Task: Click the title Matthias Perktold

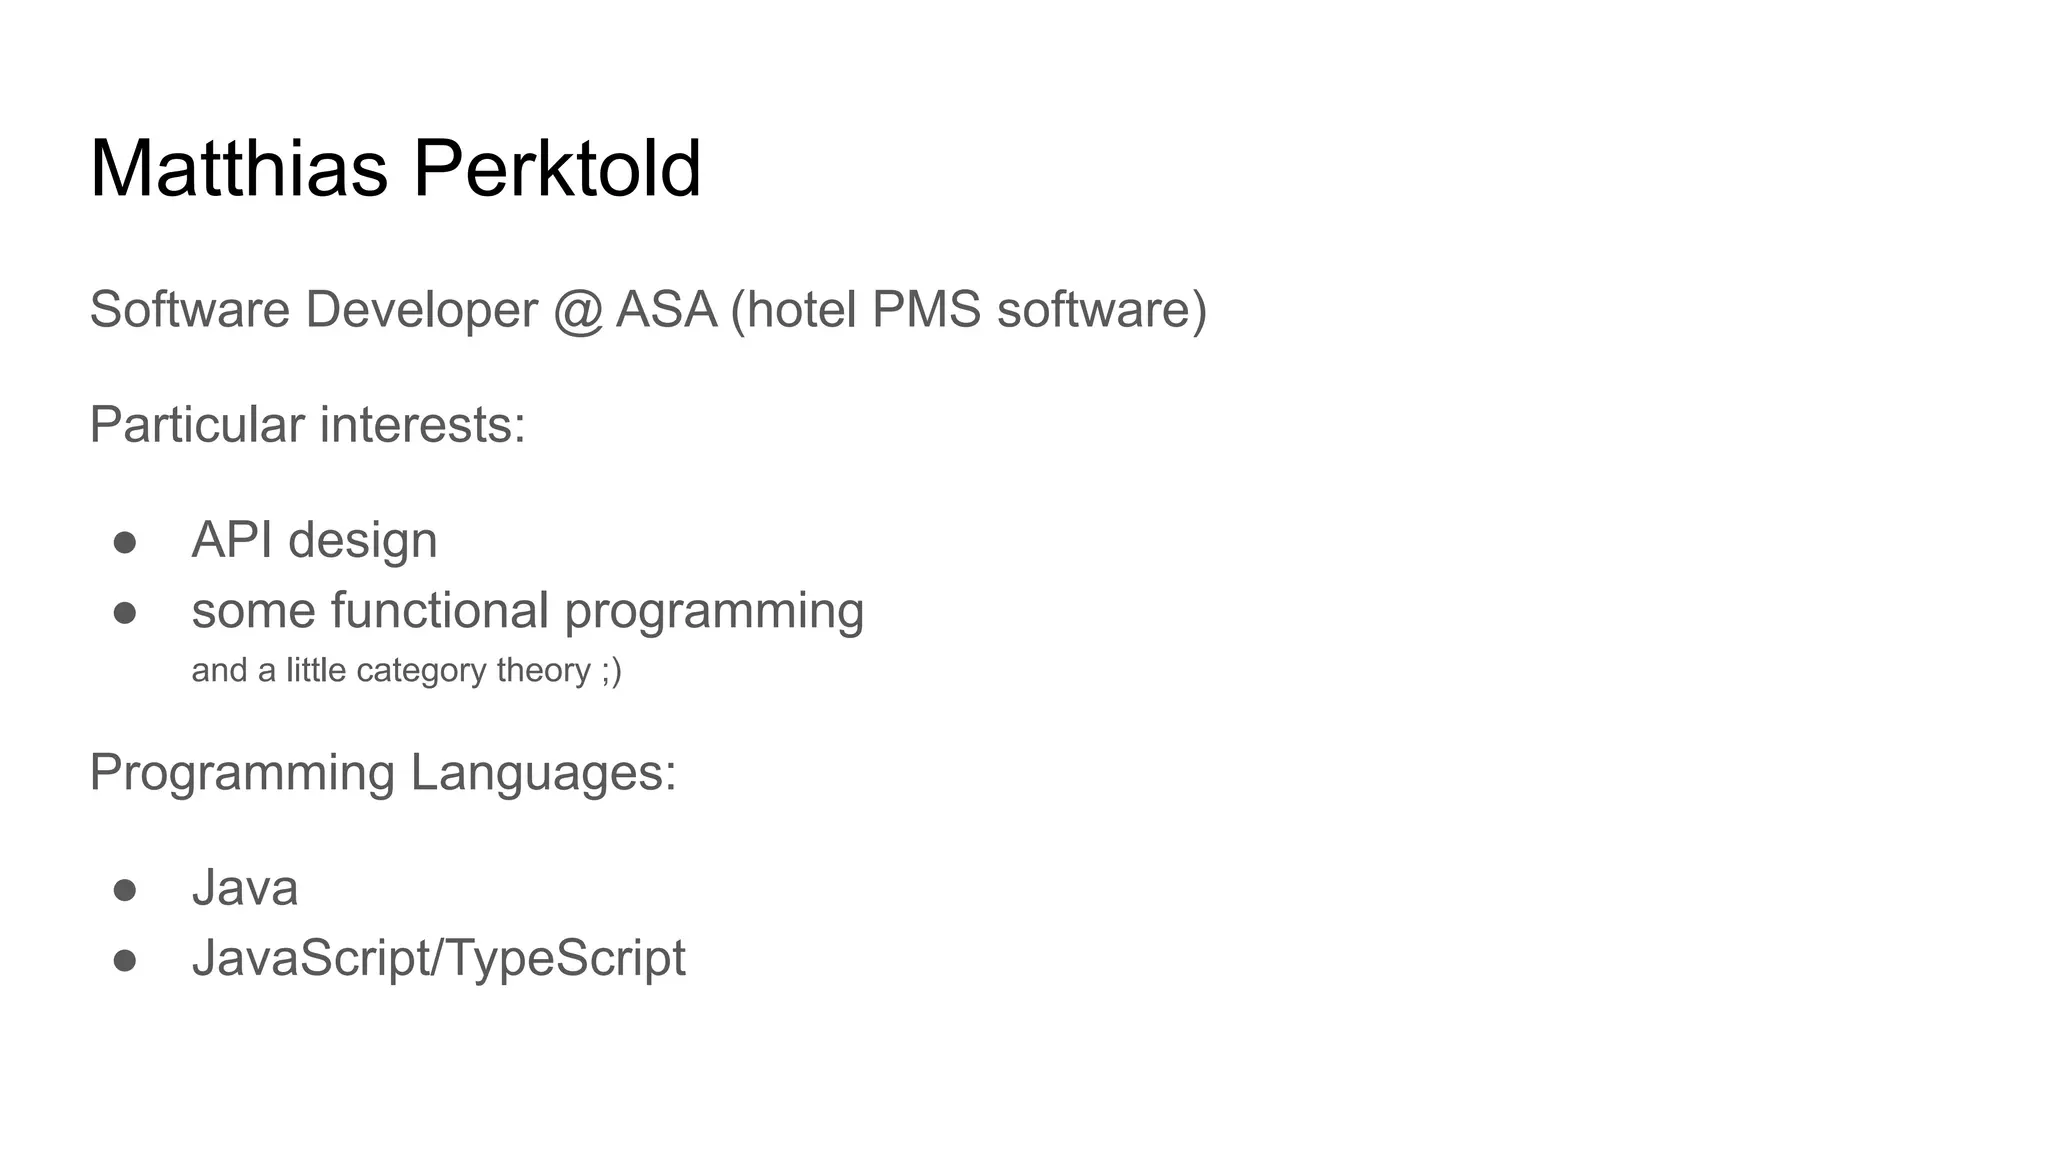Action: 395,168
